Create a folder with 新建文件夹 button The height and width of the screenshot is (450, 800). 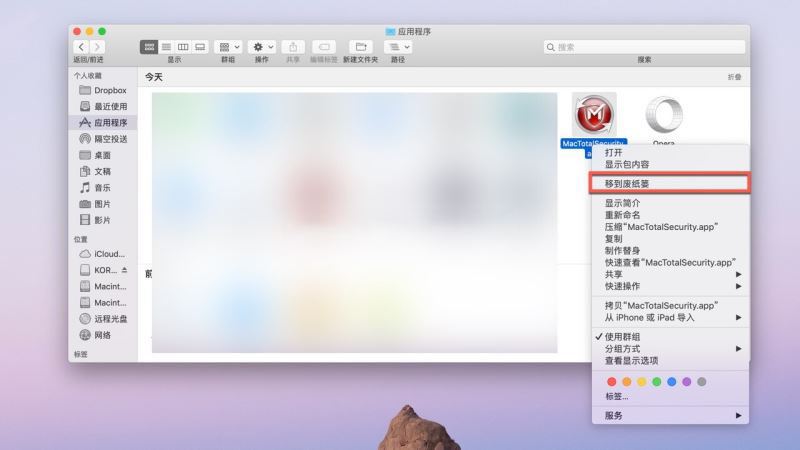coord(361,47)
